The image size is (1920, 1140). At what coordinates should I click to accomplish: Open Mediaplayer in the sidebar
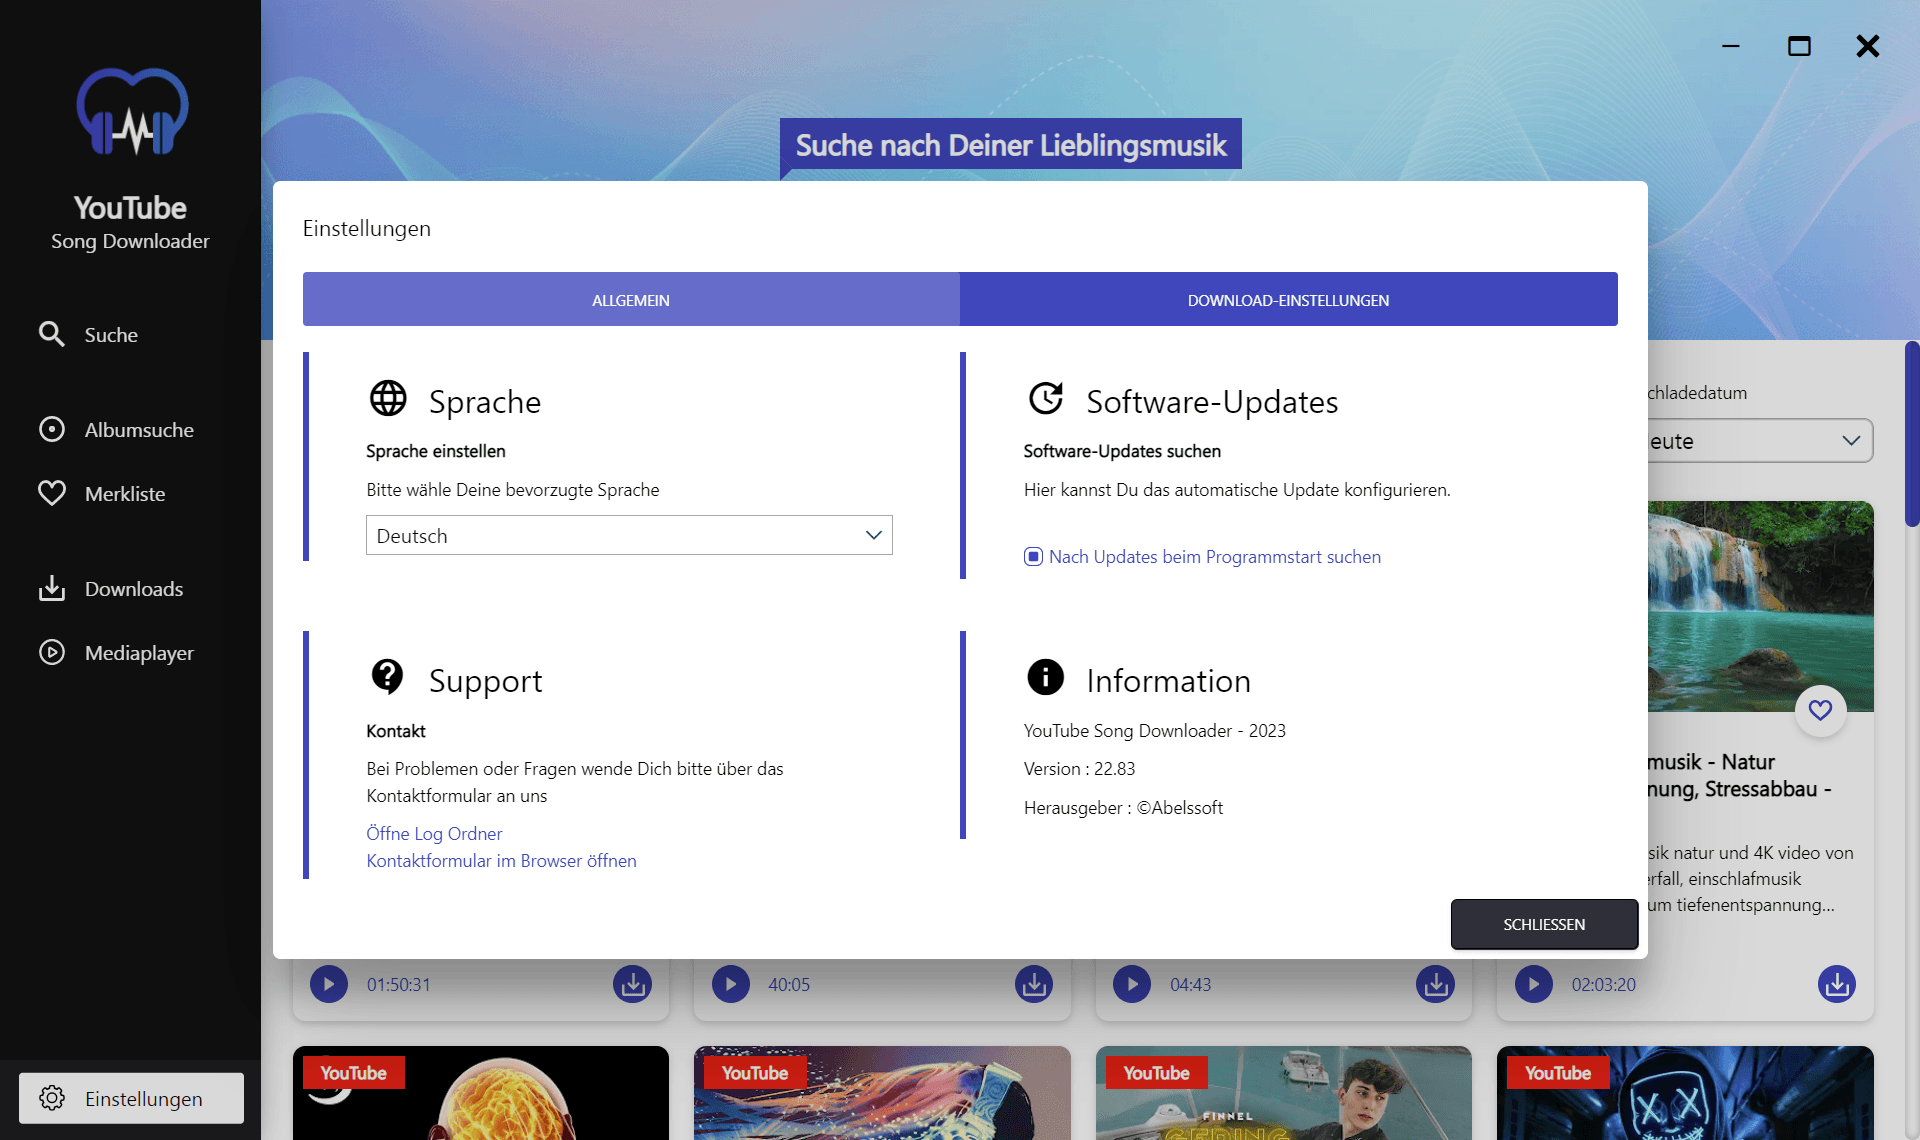pos(116,653)
